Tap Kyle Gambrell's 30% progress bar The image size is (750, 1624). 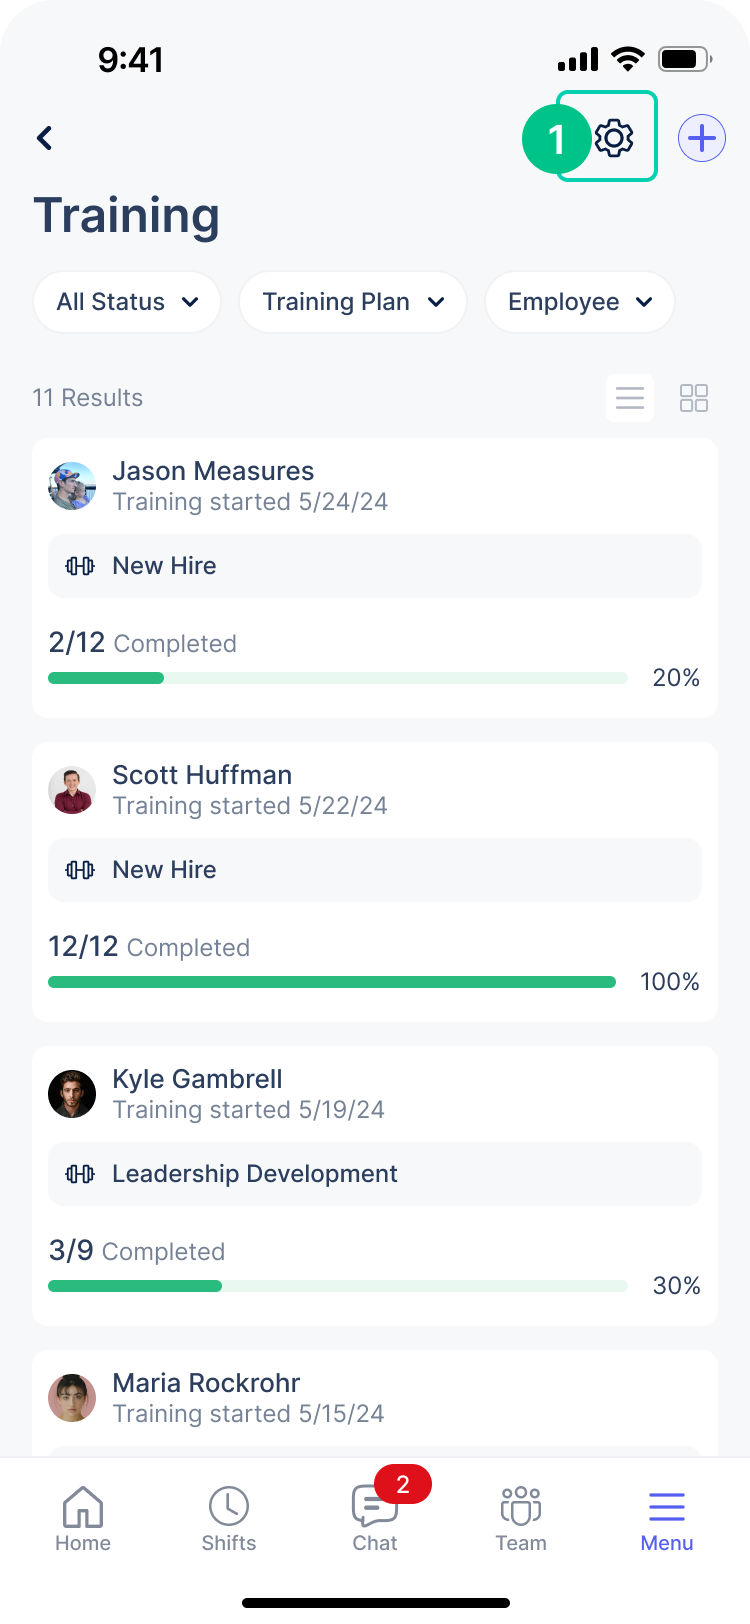tap(338, 1286)
